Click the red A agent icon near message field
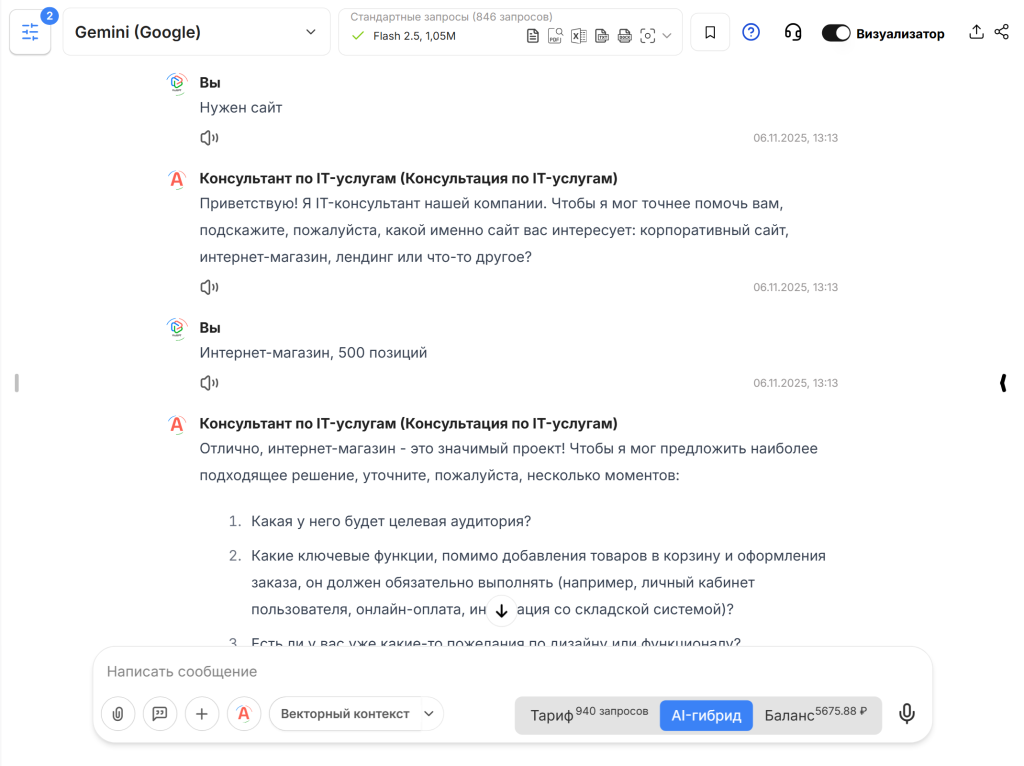 [x=244, y=714]
